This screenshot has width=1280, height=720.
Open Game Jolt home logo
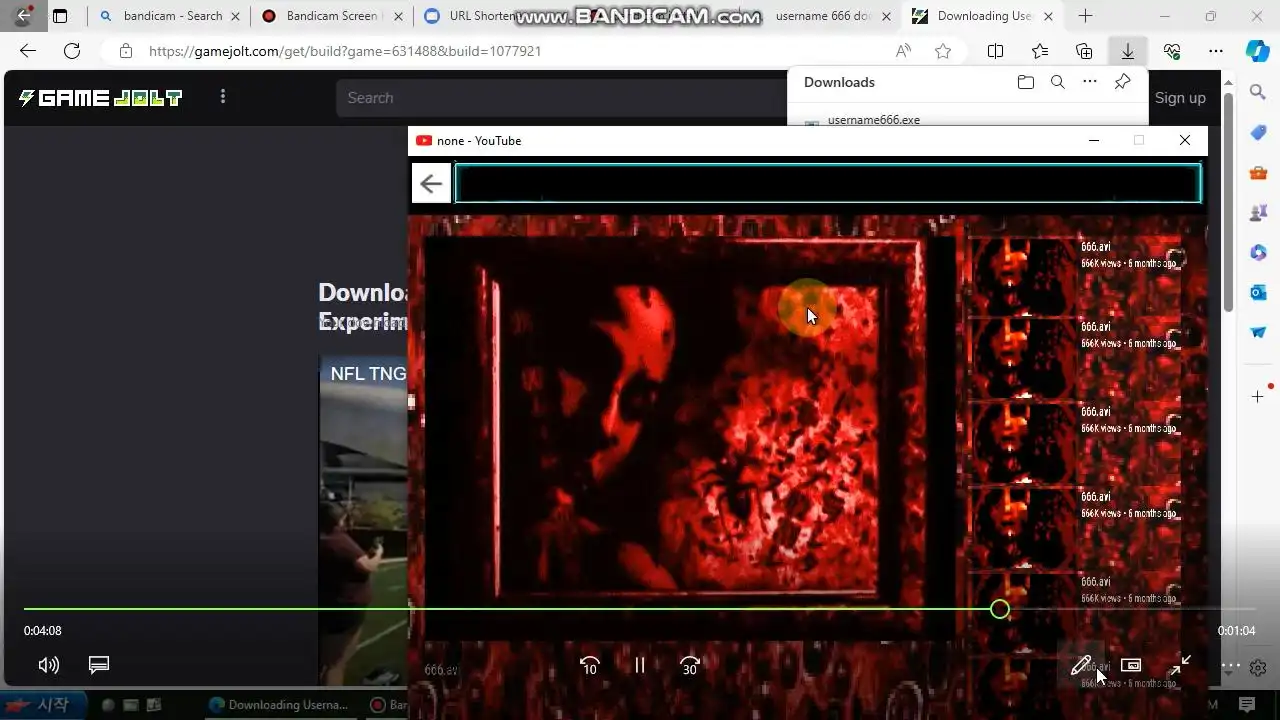point(100,98)
